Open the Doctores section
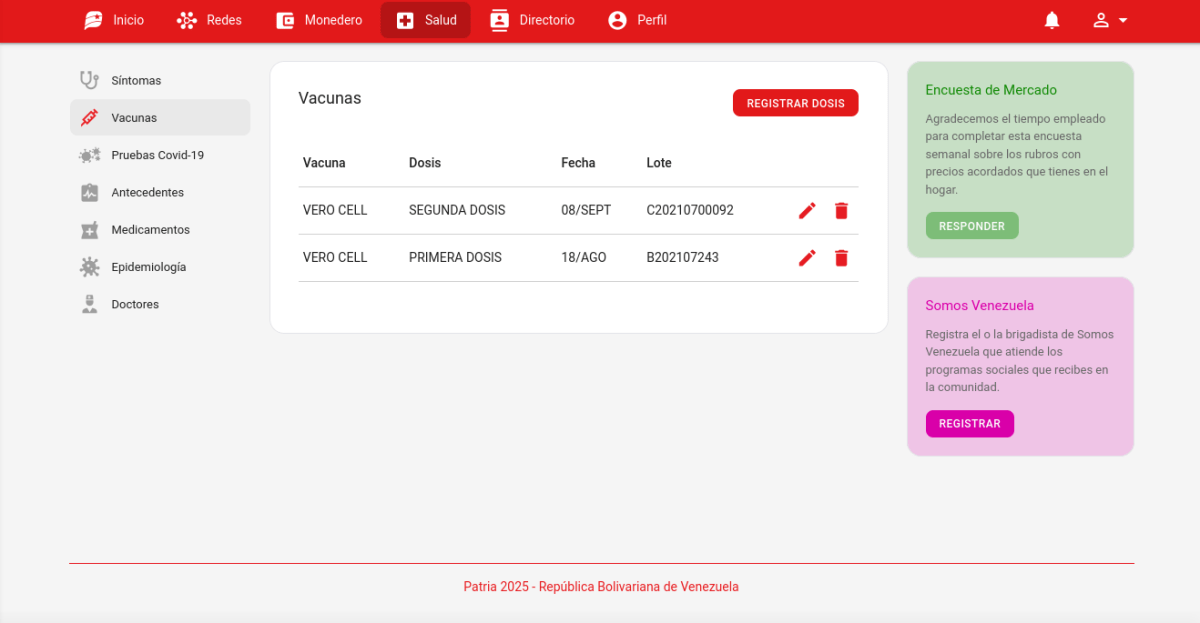The image size is (1200, 623). (135, 304)
